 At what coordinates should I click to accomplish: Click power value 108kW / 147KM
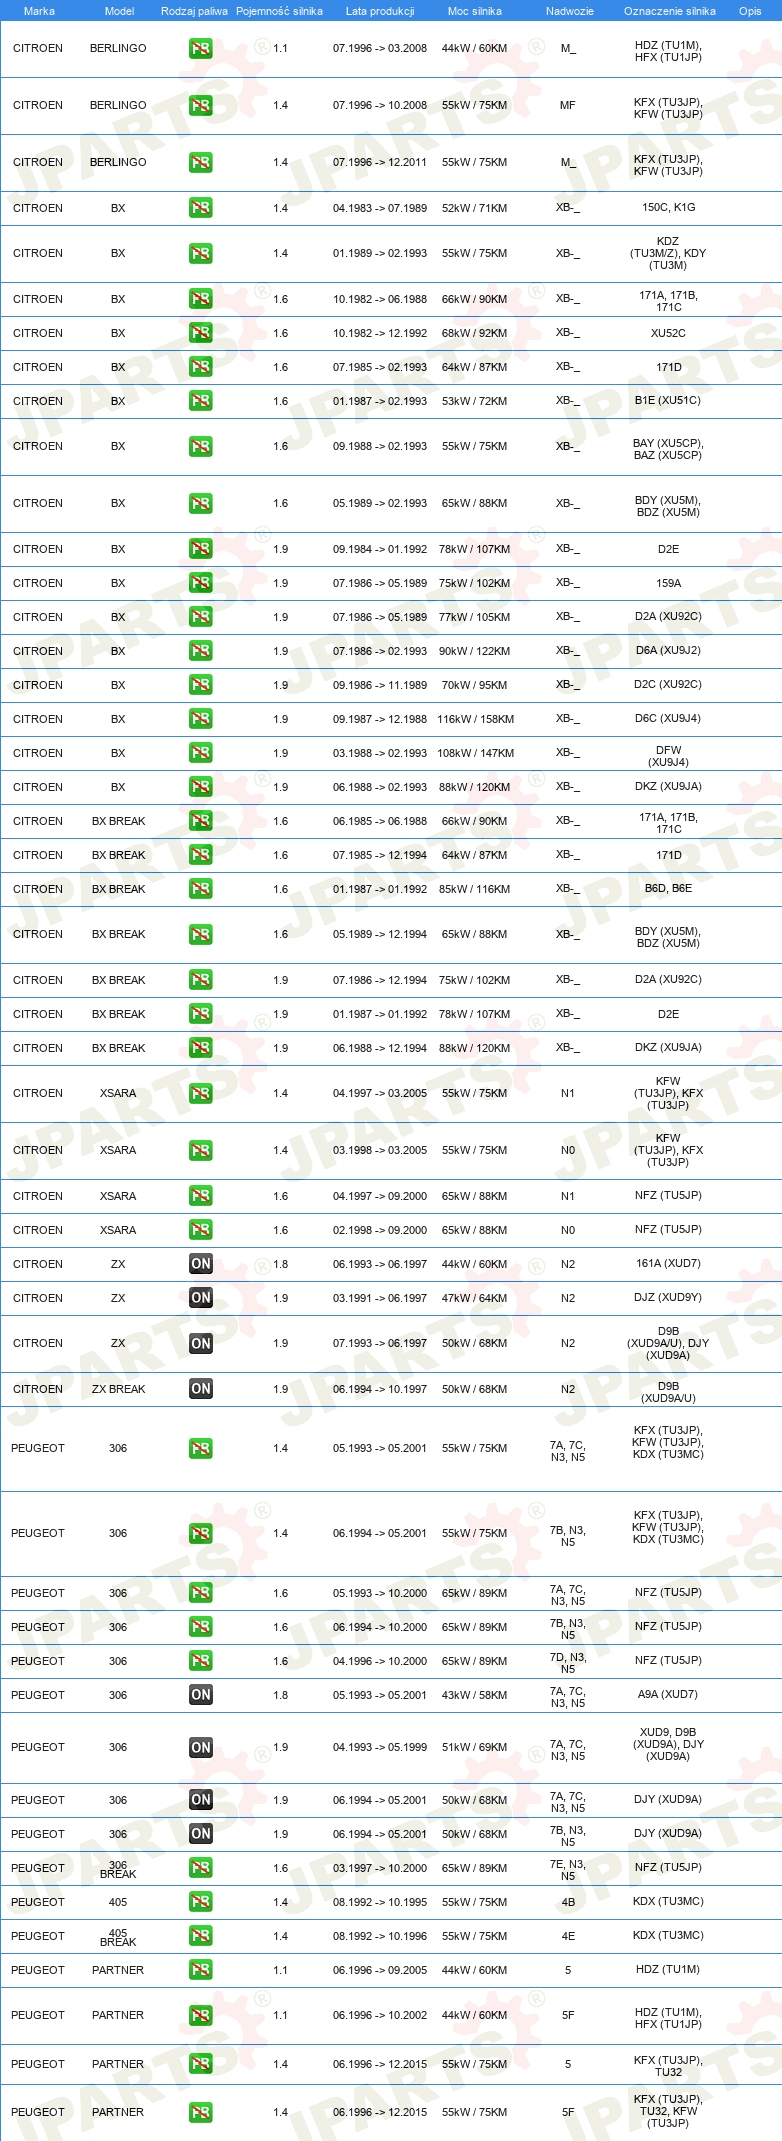click(x=476, y=753)
